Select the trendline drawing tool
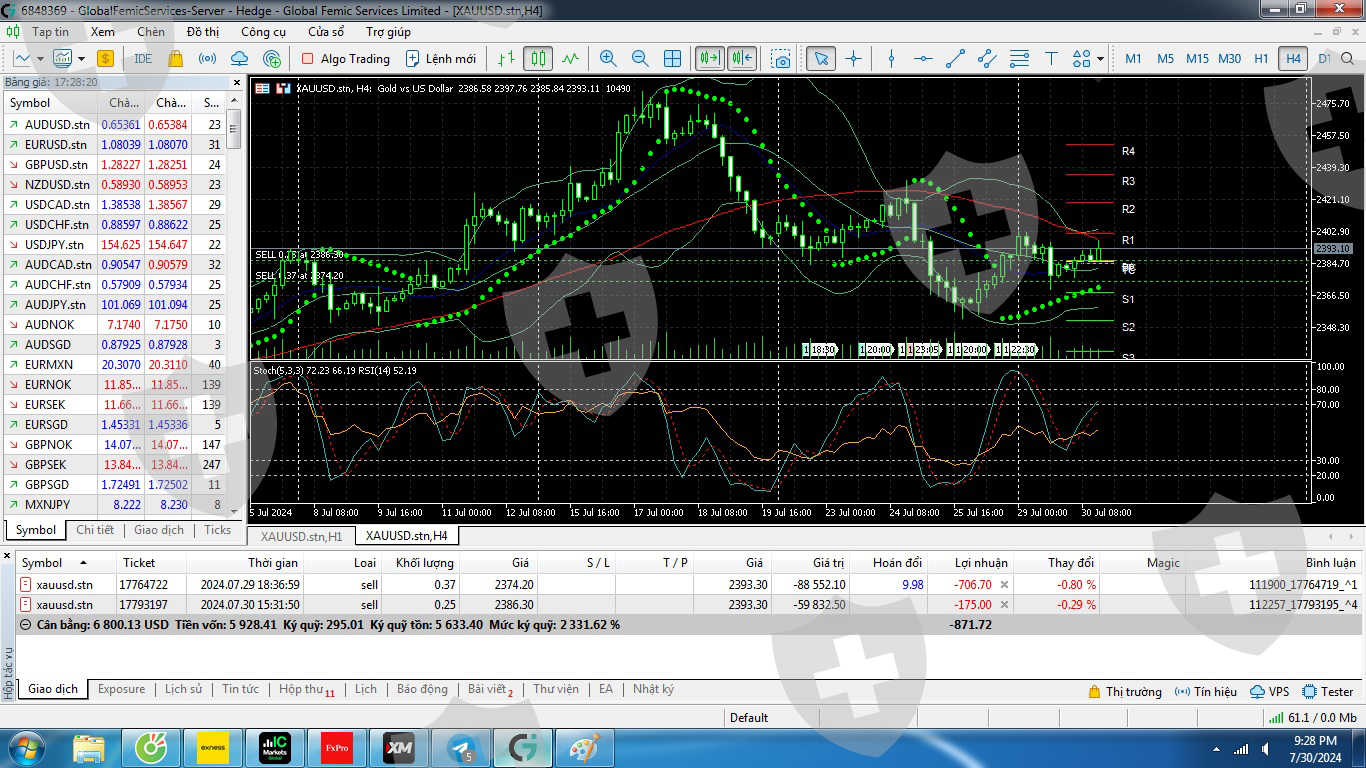The height and width of the screenshot is (768, 1366). click(x=955, y=59)
